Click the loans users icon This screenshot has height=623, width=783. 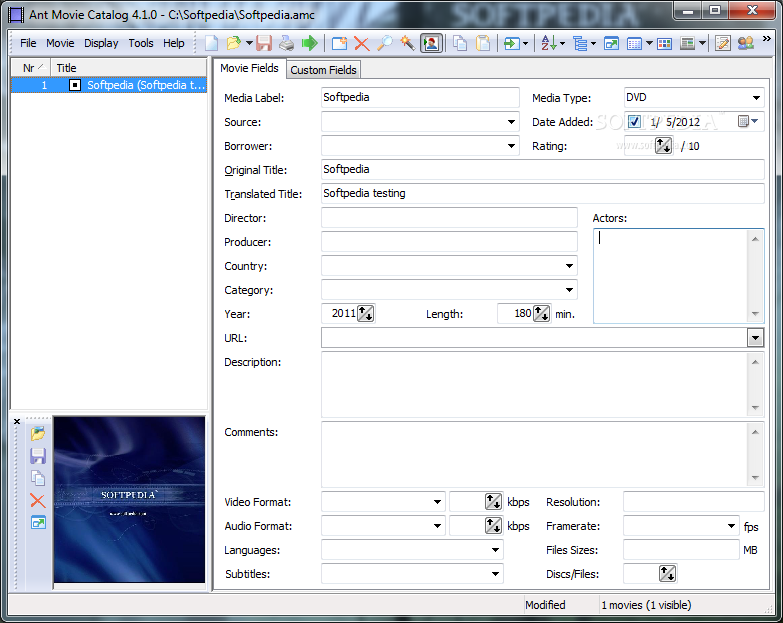point(746,43)
